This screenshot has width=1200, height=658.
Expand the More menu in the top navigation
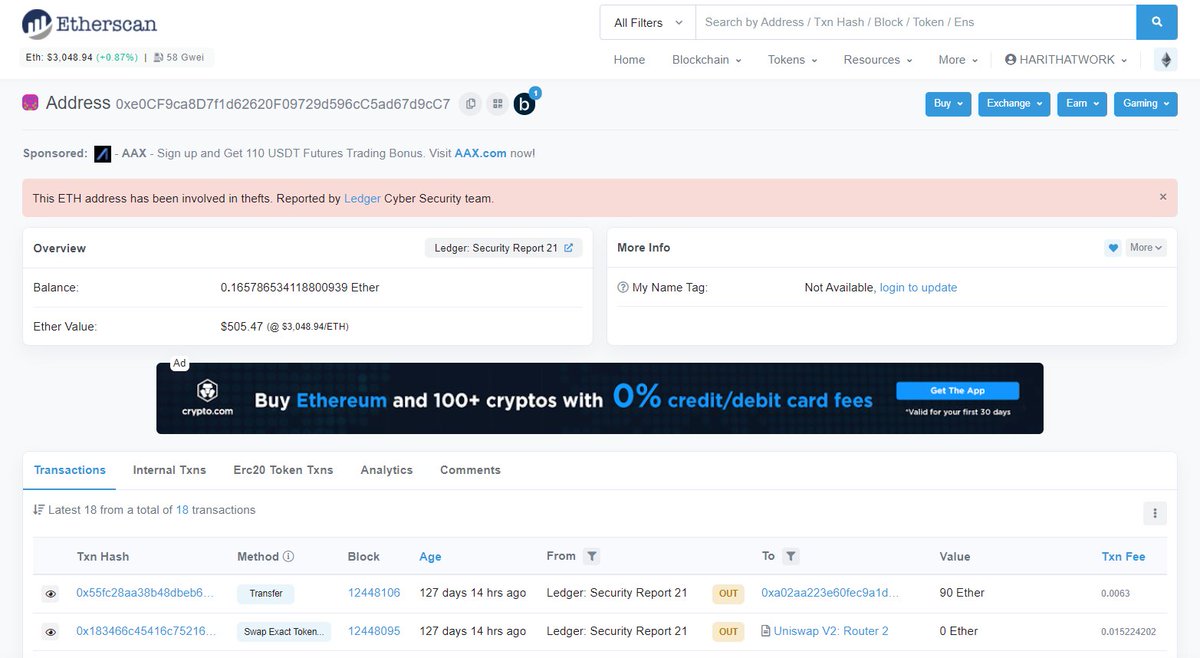click(x=957, y=60)
